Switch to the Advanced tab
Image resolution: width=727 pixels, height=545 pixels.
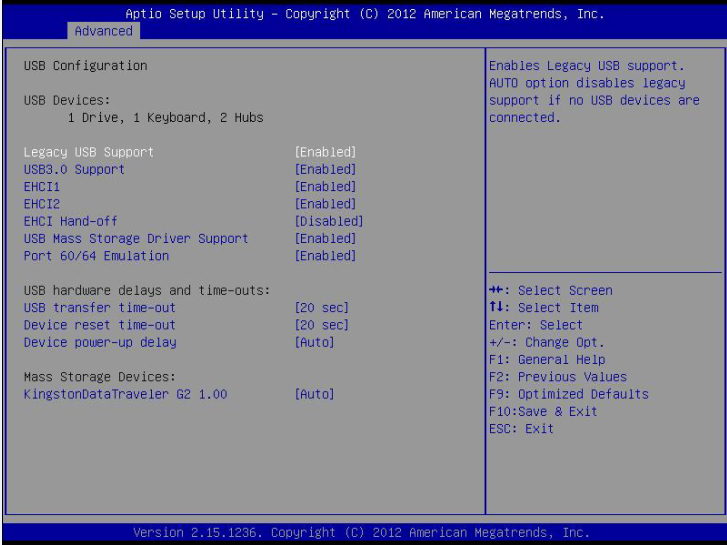(x=104, y=31)
